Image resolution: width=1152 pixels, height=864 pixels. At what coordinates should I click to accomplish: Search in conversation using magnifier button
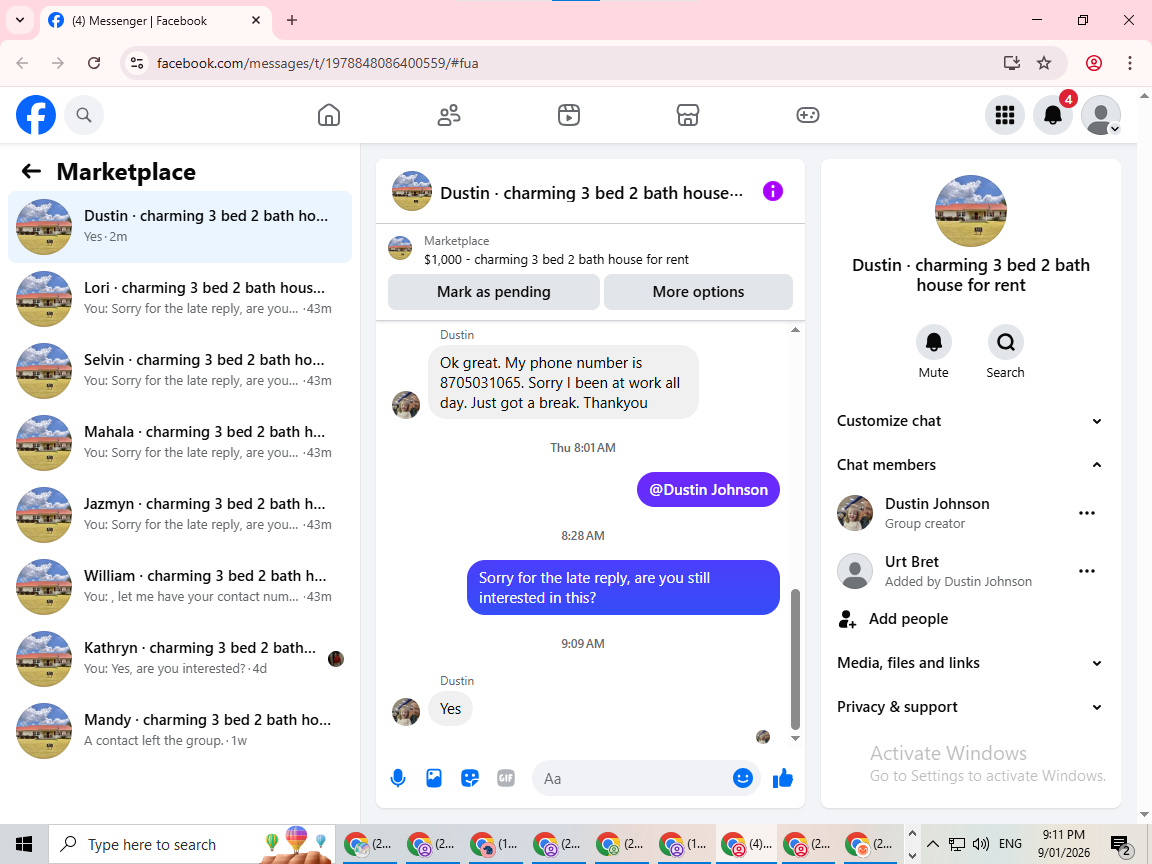[x=1005, y=342]
